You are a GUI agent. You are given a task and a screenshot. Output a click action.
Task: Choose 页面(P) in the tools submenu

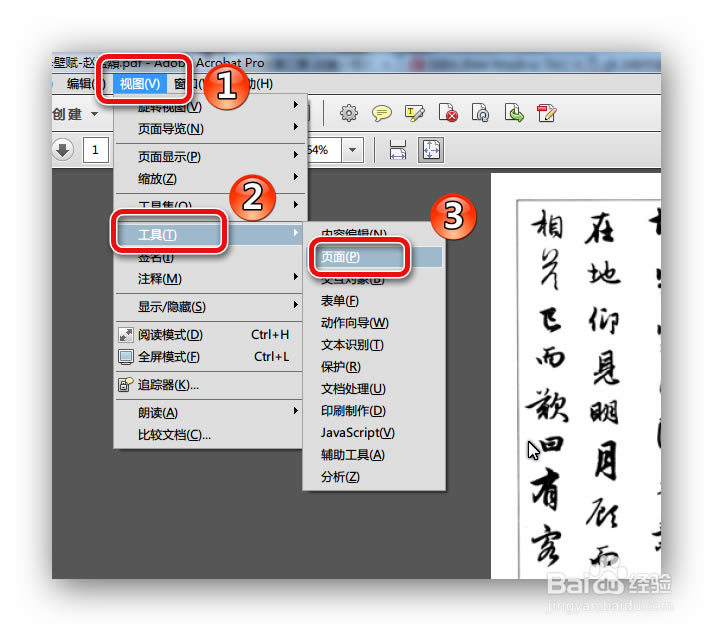coord(374,257)
